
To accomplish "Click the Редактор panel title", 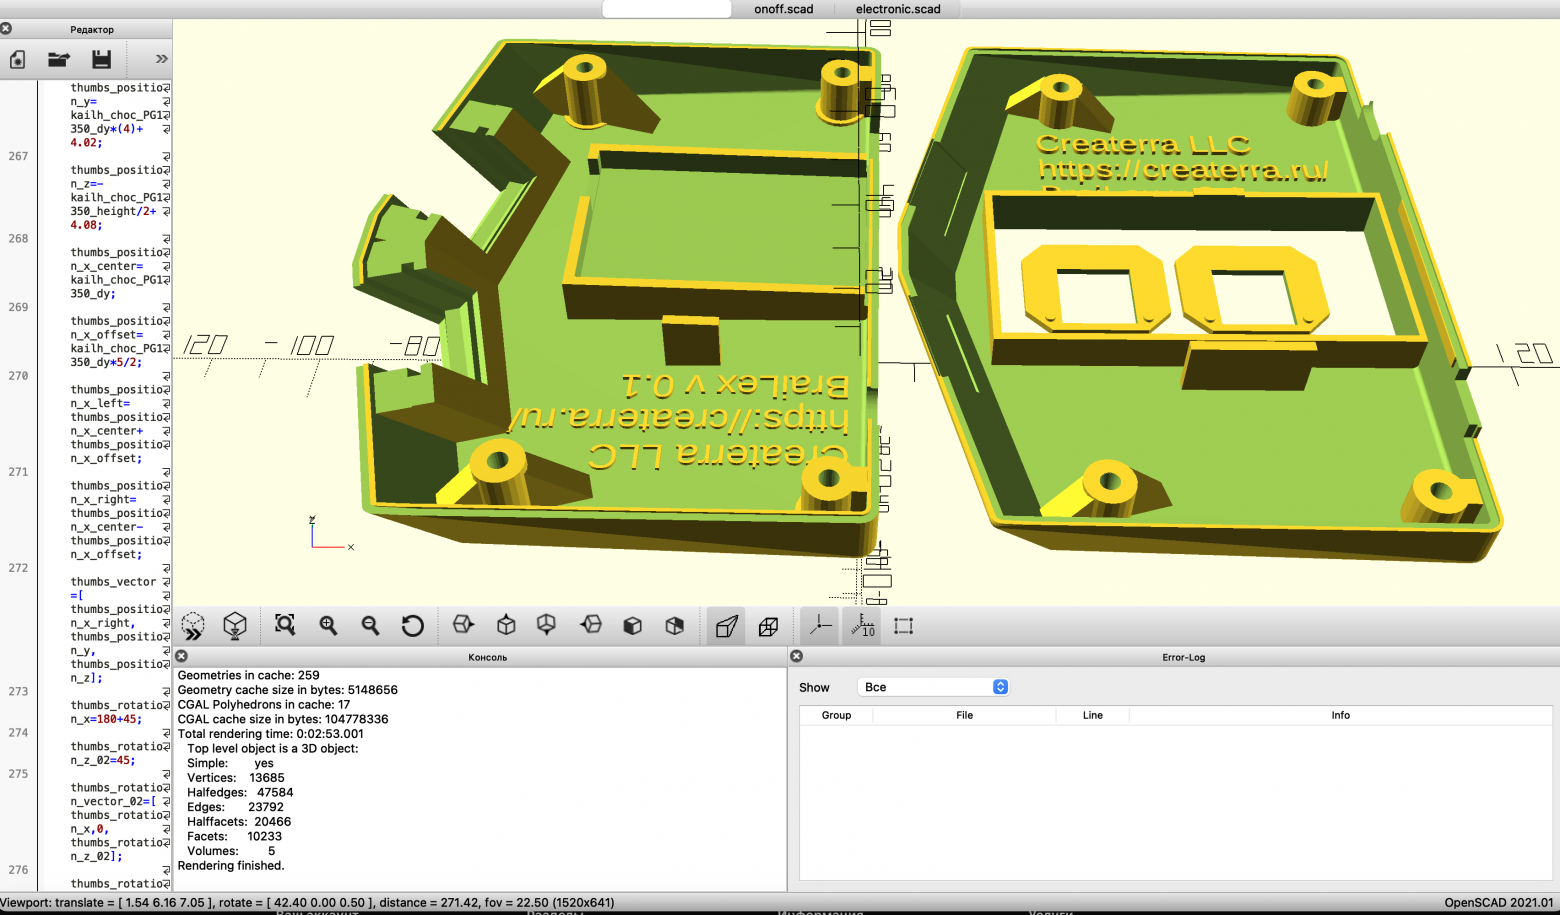I will pos(92,30).
